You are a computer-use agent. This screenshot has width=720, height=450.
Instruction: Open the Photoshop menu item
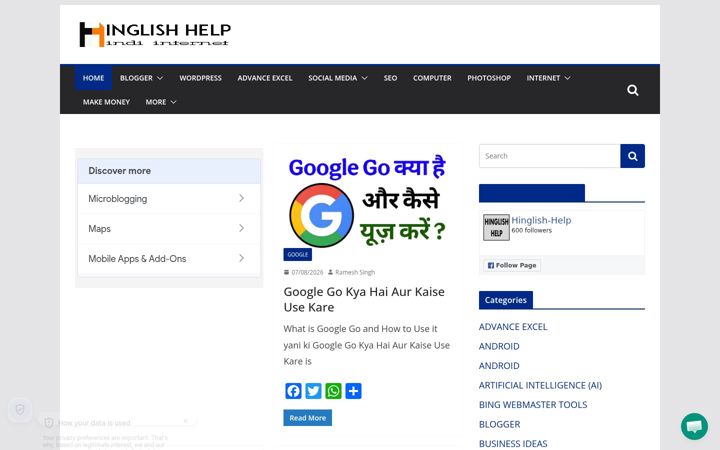489,78
